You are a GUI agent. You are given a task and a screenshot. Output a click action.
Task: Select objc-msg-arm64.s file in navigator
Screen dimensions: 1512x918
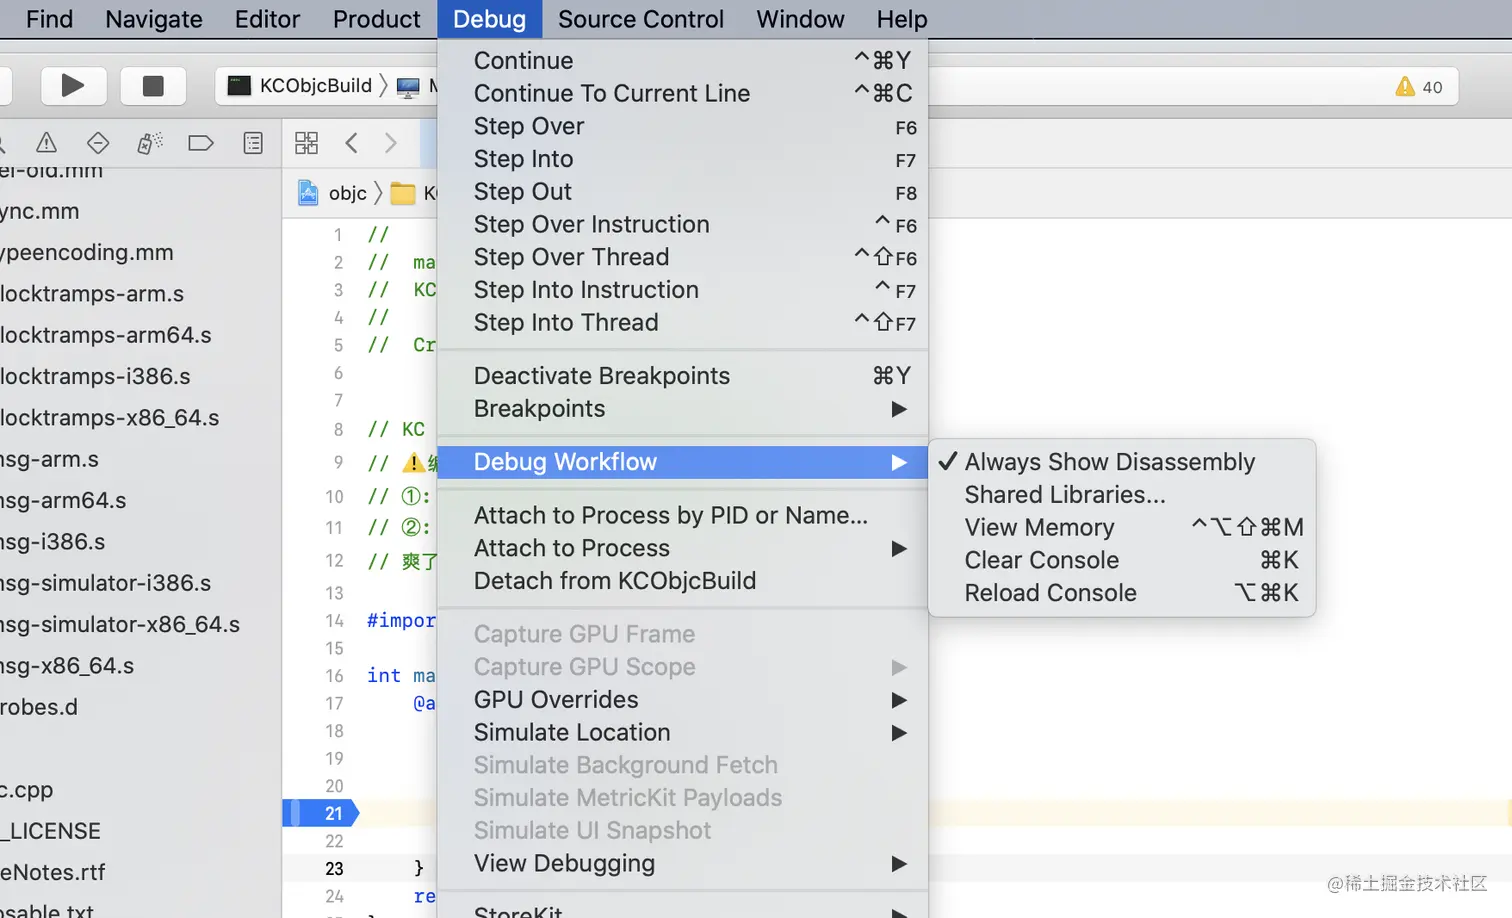tap(64, 500)
